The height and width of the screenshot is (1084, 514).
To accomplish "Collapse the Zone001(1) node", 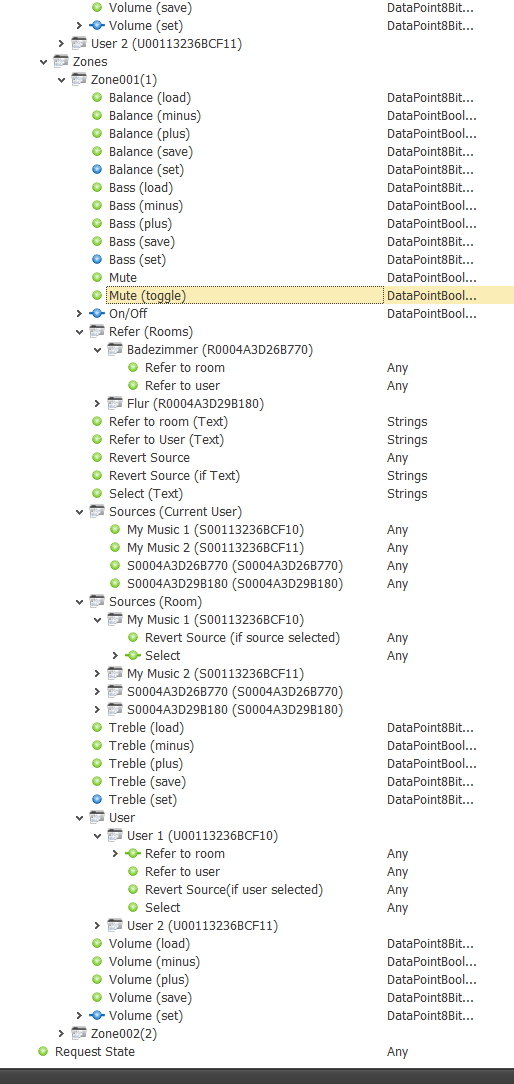I will coord(62,80).
